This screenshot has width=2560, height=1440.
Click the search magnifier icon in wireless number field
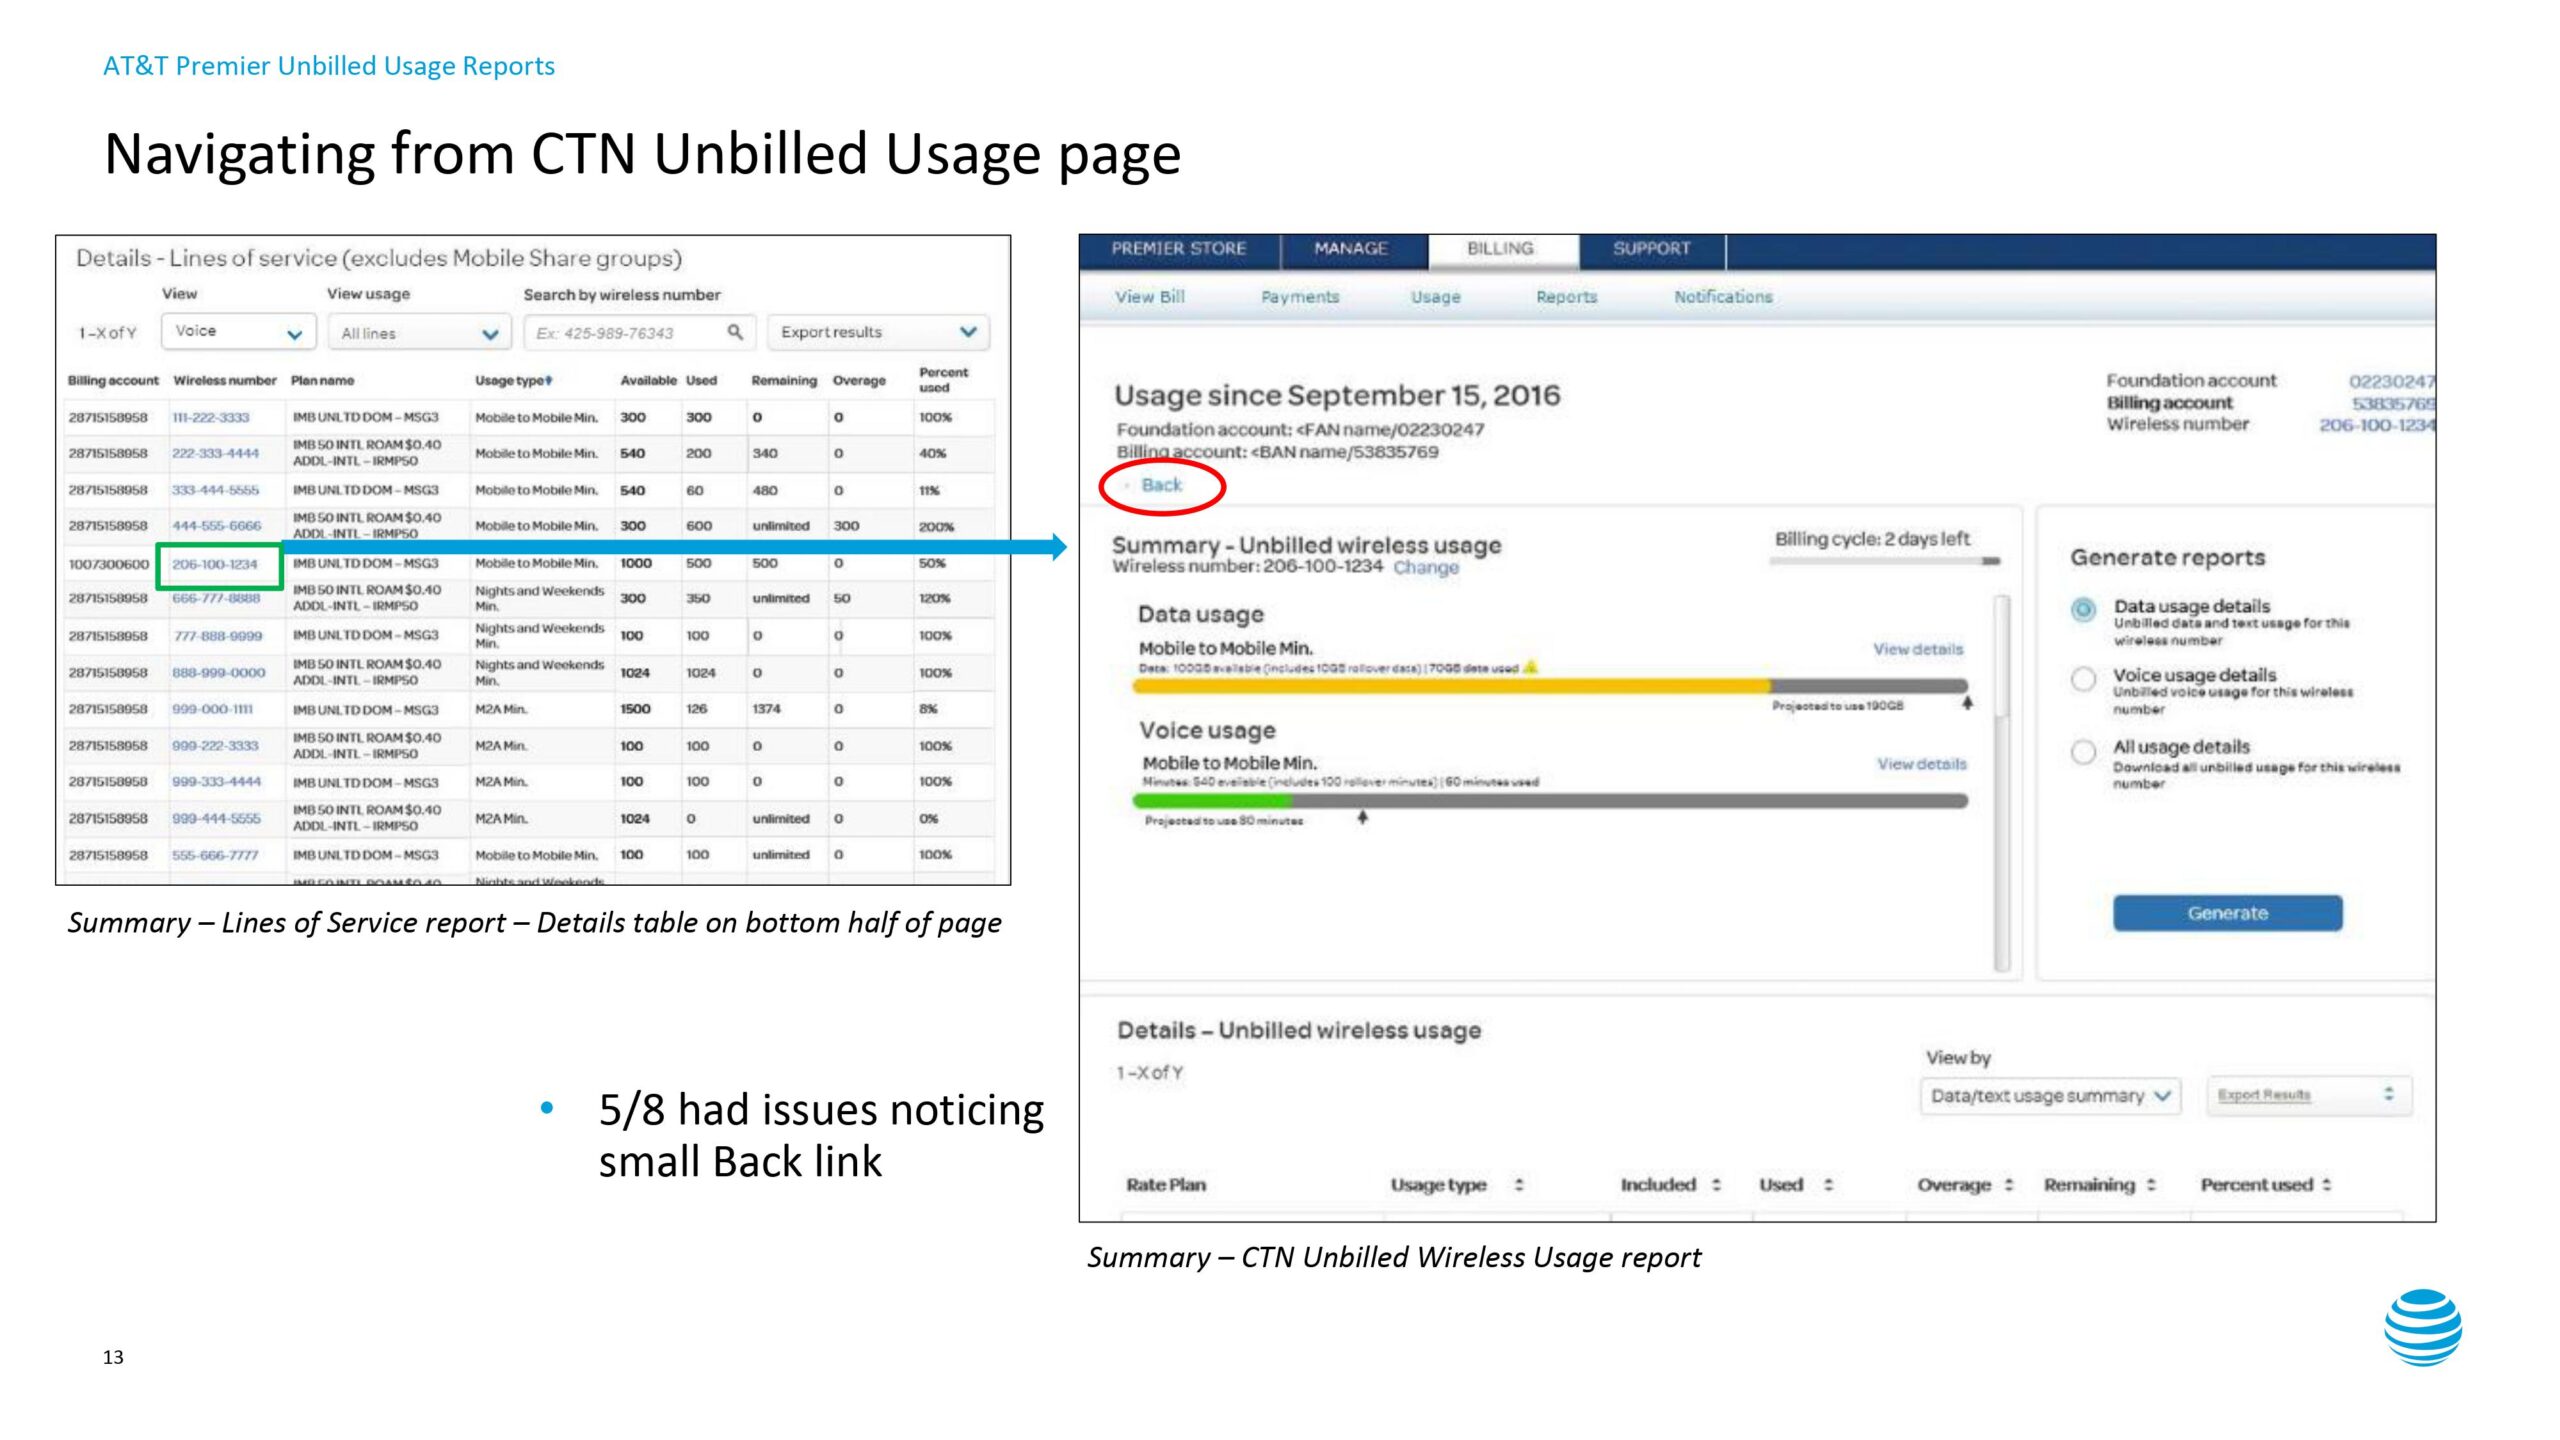(x=735, y=332)
